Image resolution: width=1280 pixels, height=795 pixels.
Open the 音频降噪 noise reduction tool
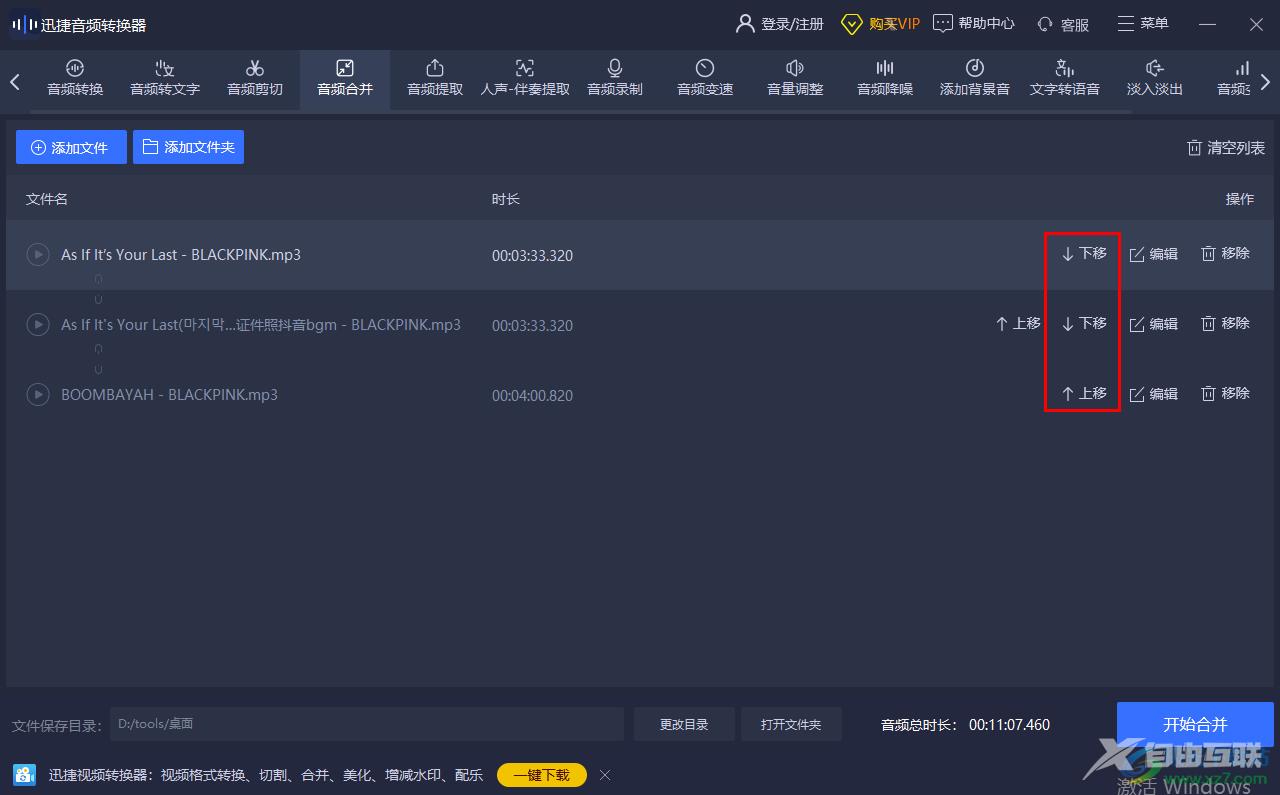pyautogui.click(x=885, y=78)
